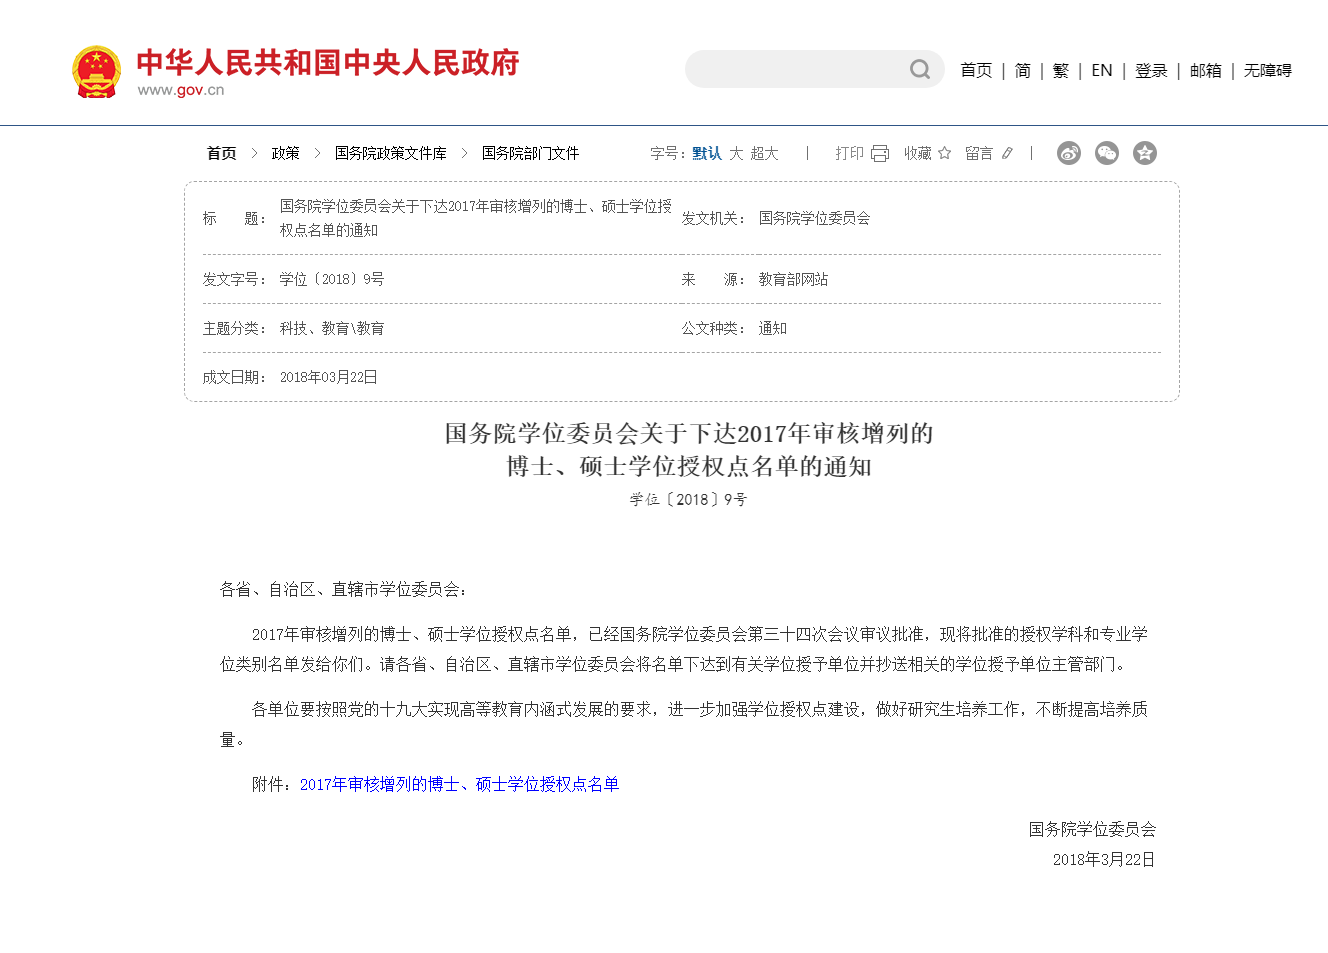Switch site language to EN
Image resolution: width=1328 pixels, height=953 pixels.
pyautogui.click(x=1101, y=70)
